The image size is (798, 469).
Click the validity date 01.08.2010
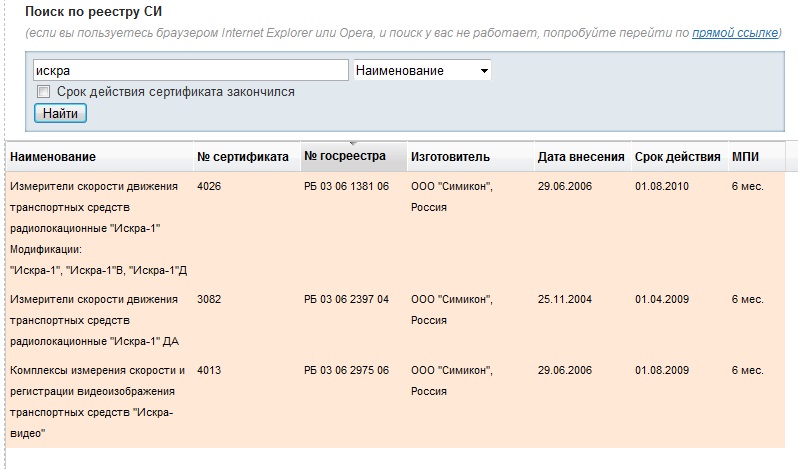[x=662, y=187]
